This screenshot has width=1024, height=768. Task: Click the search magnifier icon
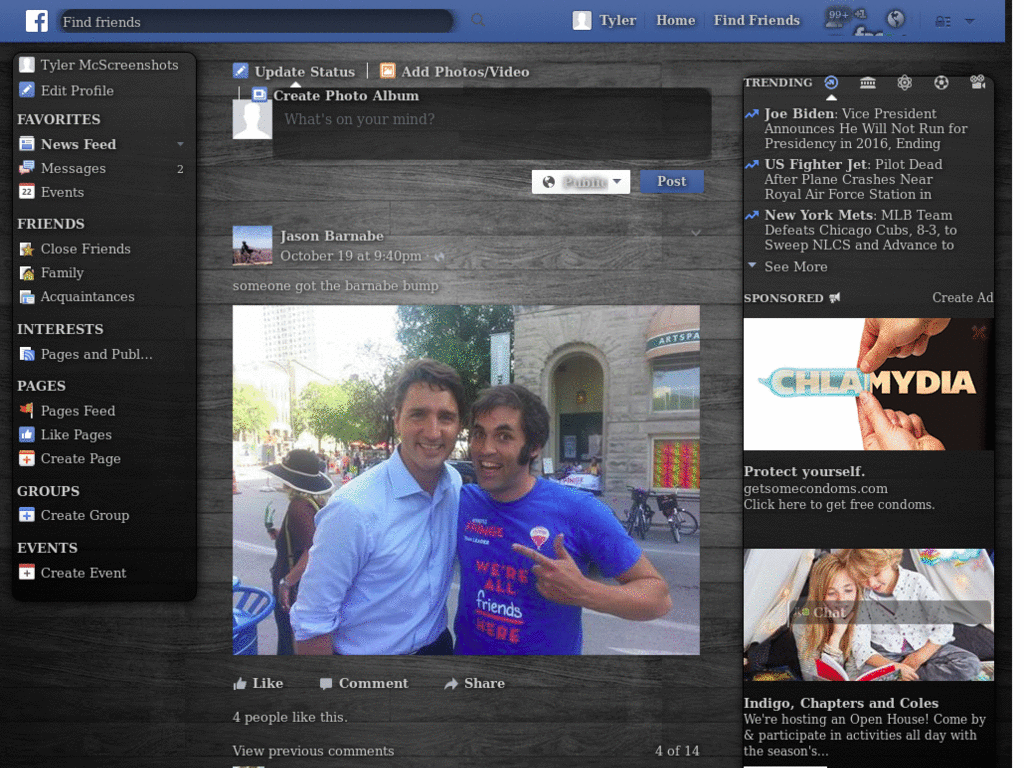pos(478,20)
